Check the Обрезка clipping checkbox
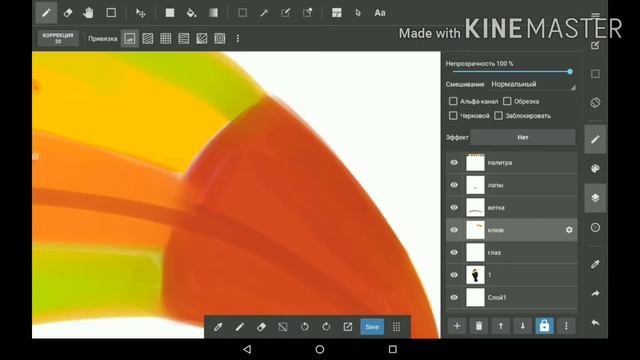Viewport: 640px width, 360px height. coord(507,101)
